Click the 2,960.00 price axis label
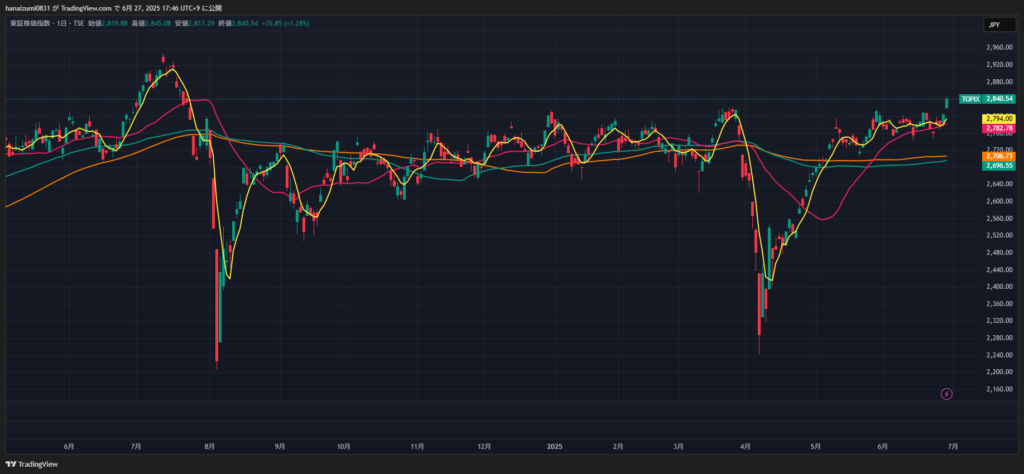1024x474 pixels. pos(998,48)
